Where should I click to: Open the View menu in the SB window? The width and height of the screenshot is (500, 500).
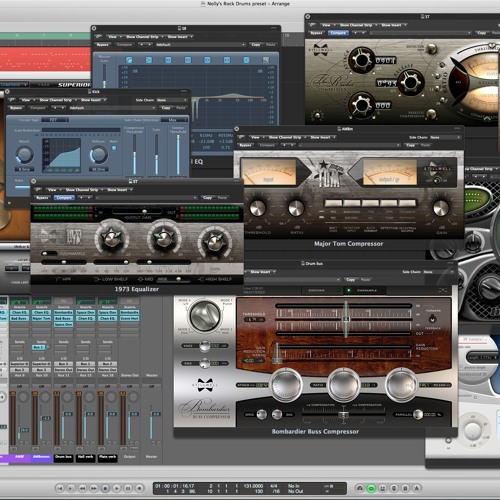[x=114, y=37]
